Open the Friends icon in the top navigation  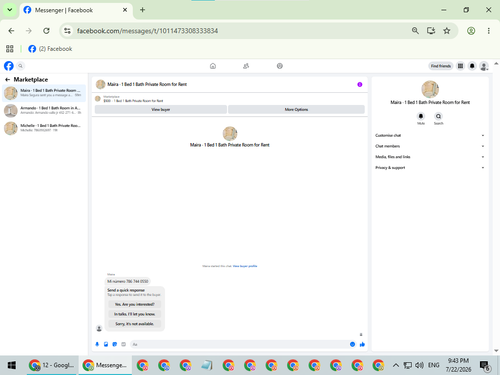click(x=246, y=66)
